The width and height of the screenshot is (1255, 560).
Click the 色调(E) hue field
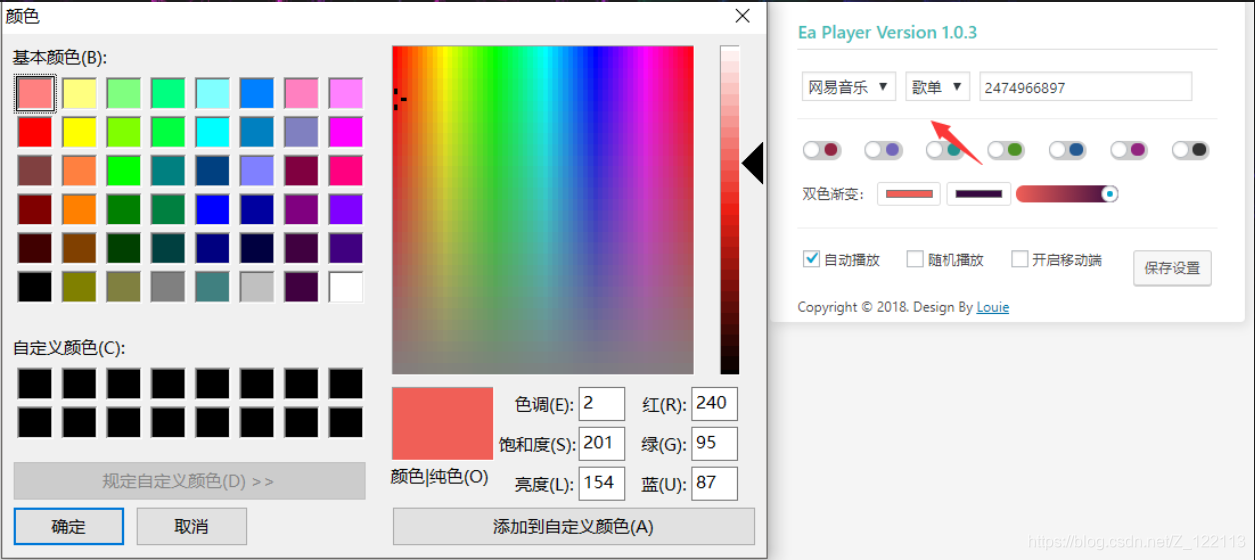tap(602, 404)
